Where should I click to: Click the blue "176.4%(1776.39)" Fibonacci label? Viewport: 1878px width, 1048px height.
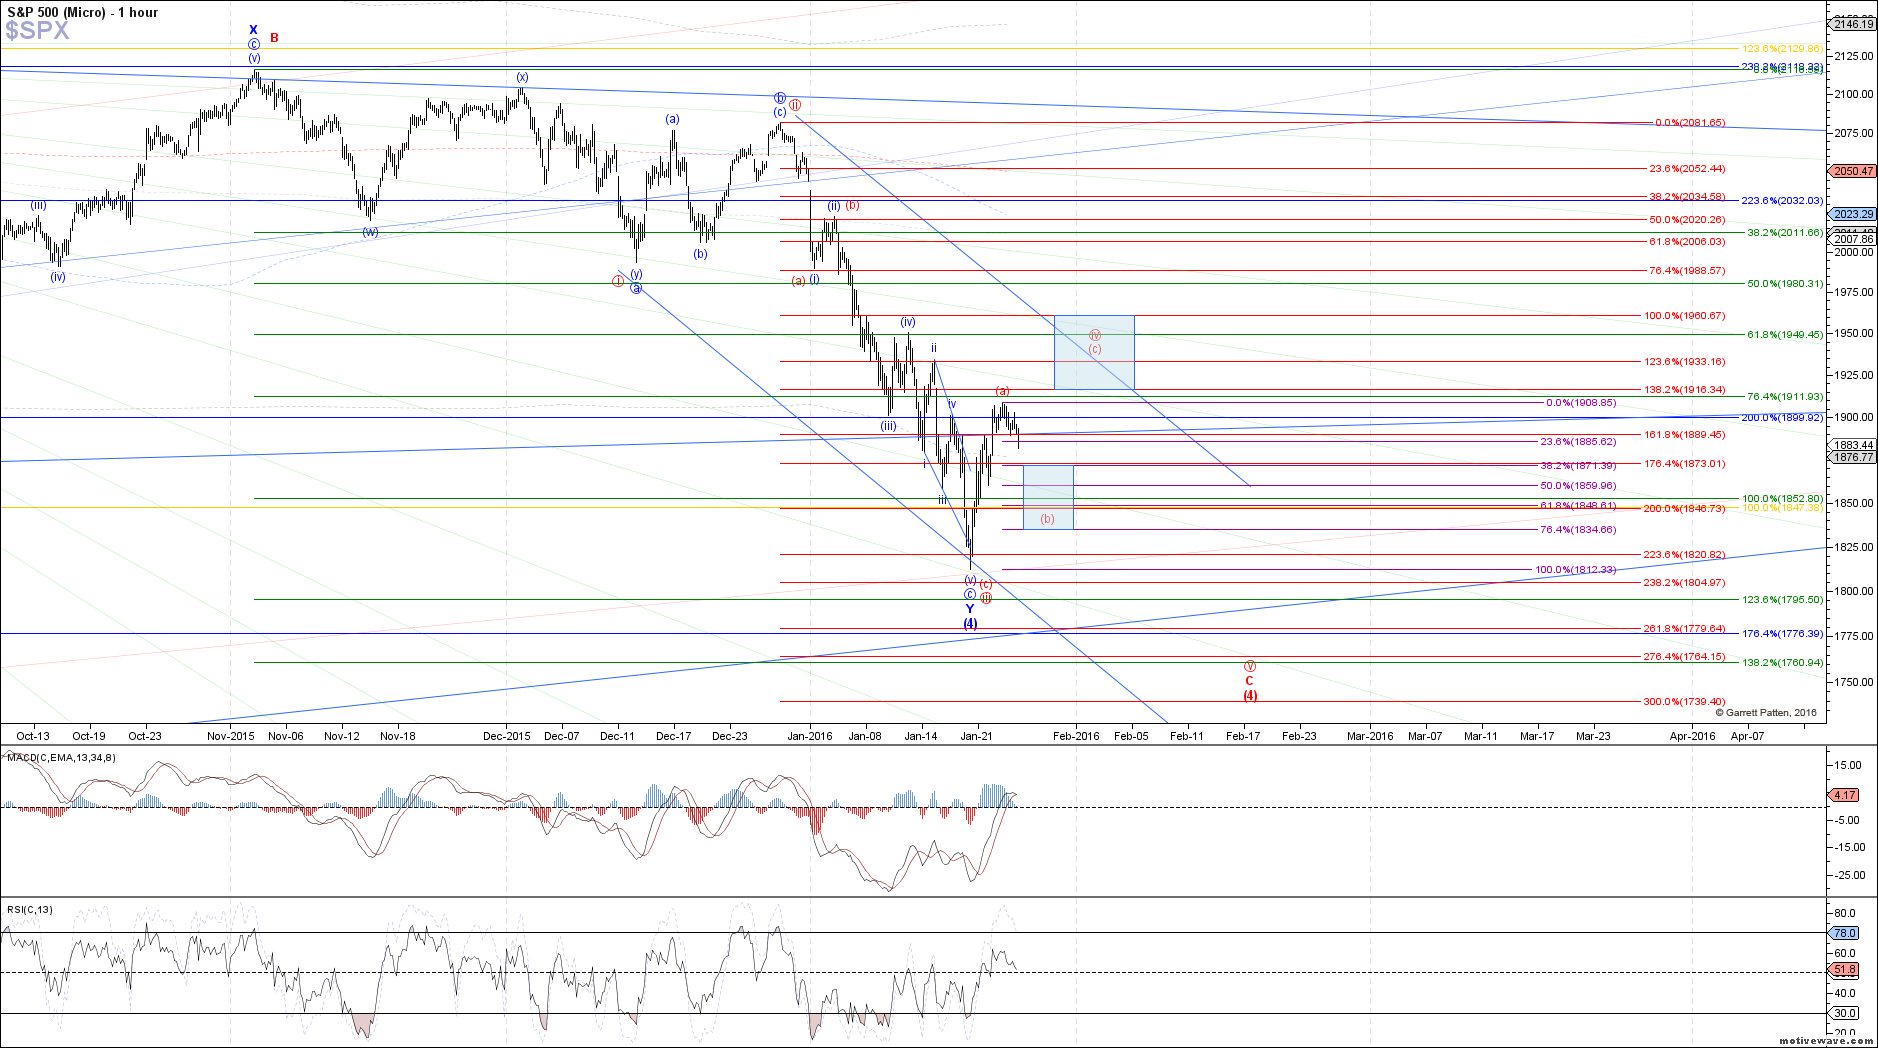coord(1782,634)
